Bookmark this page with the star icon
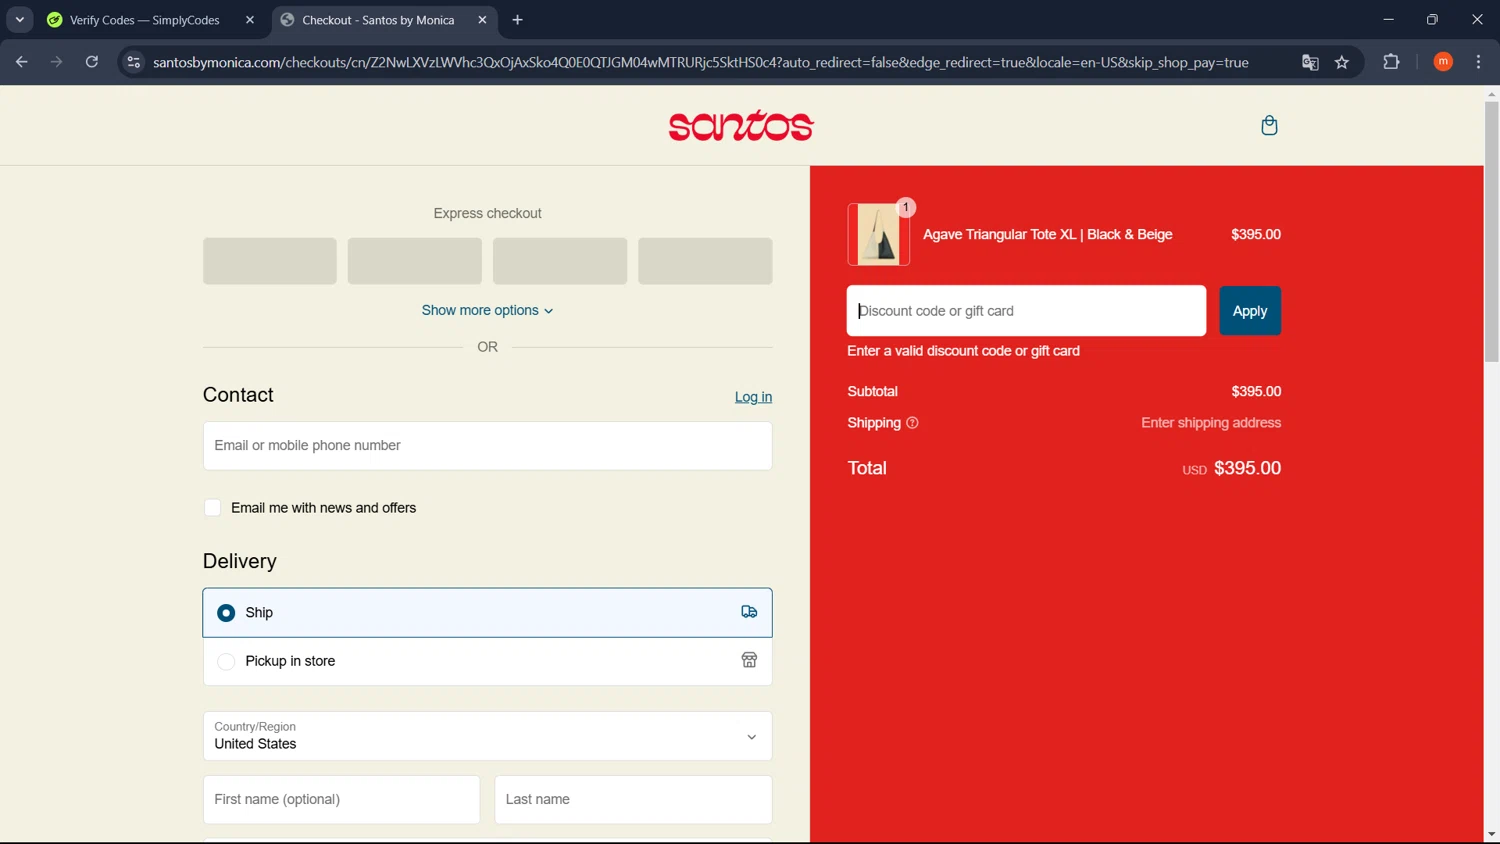 click(1342, 62)
